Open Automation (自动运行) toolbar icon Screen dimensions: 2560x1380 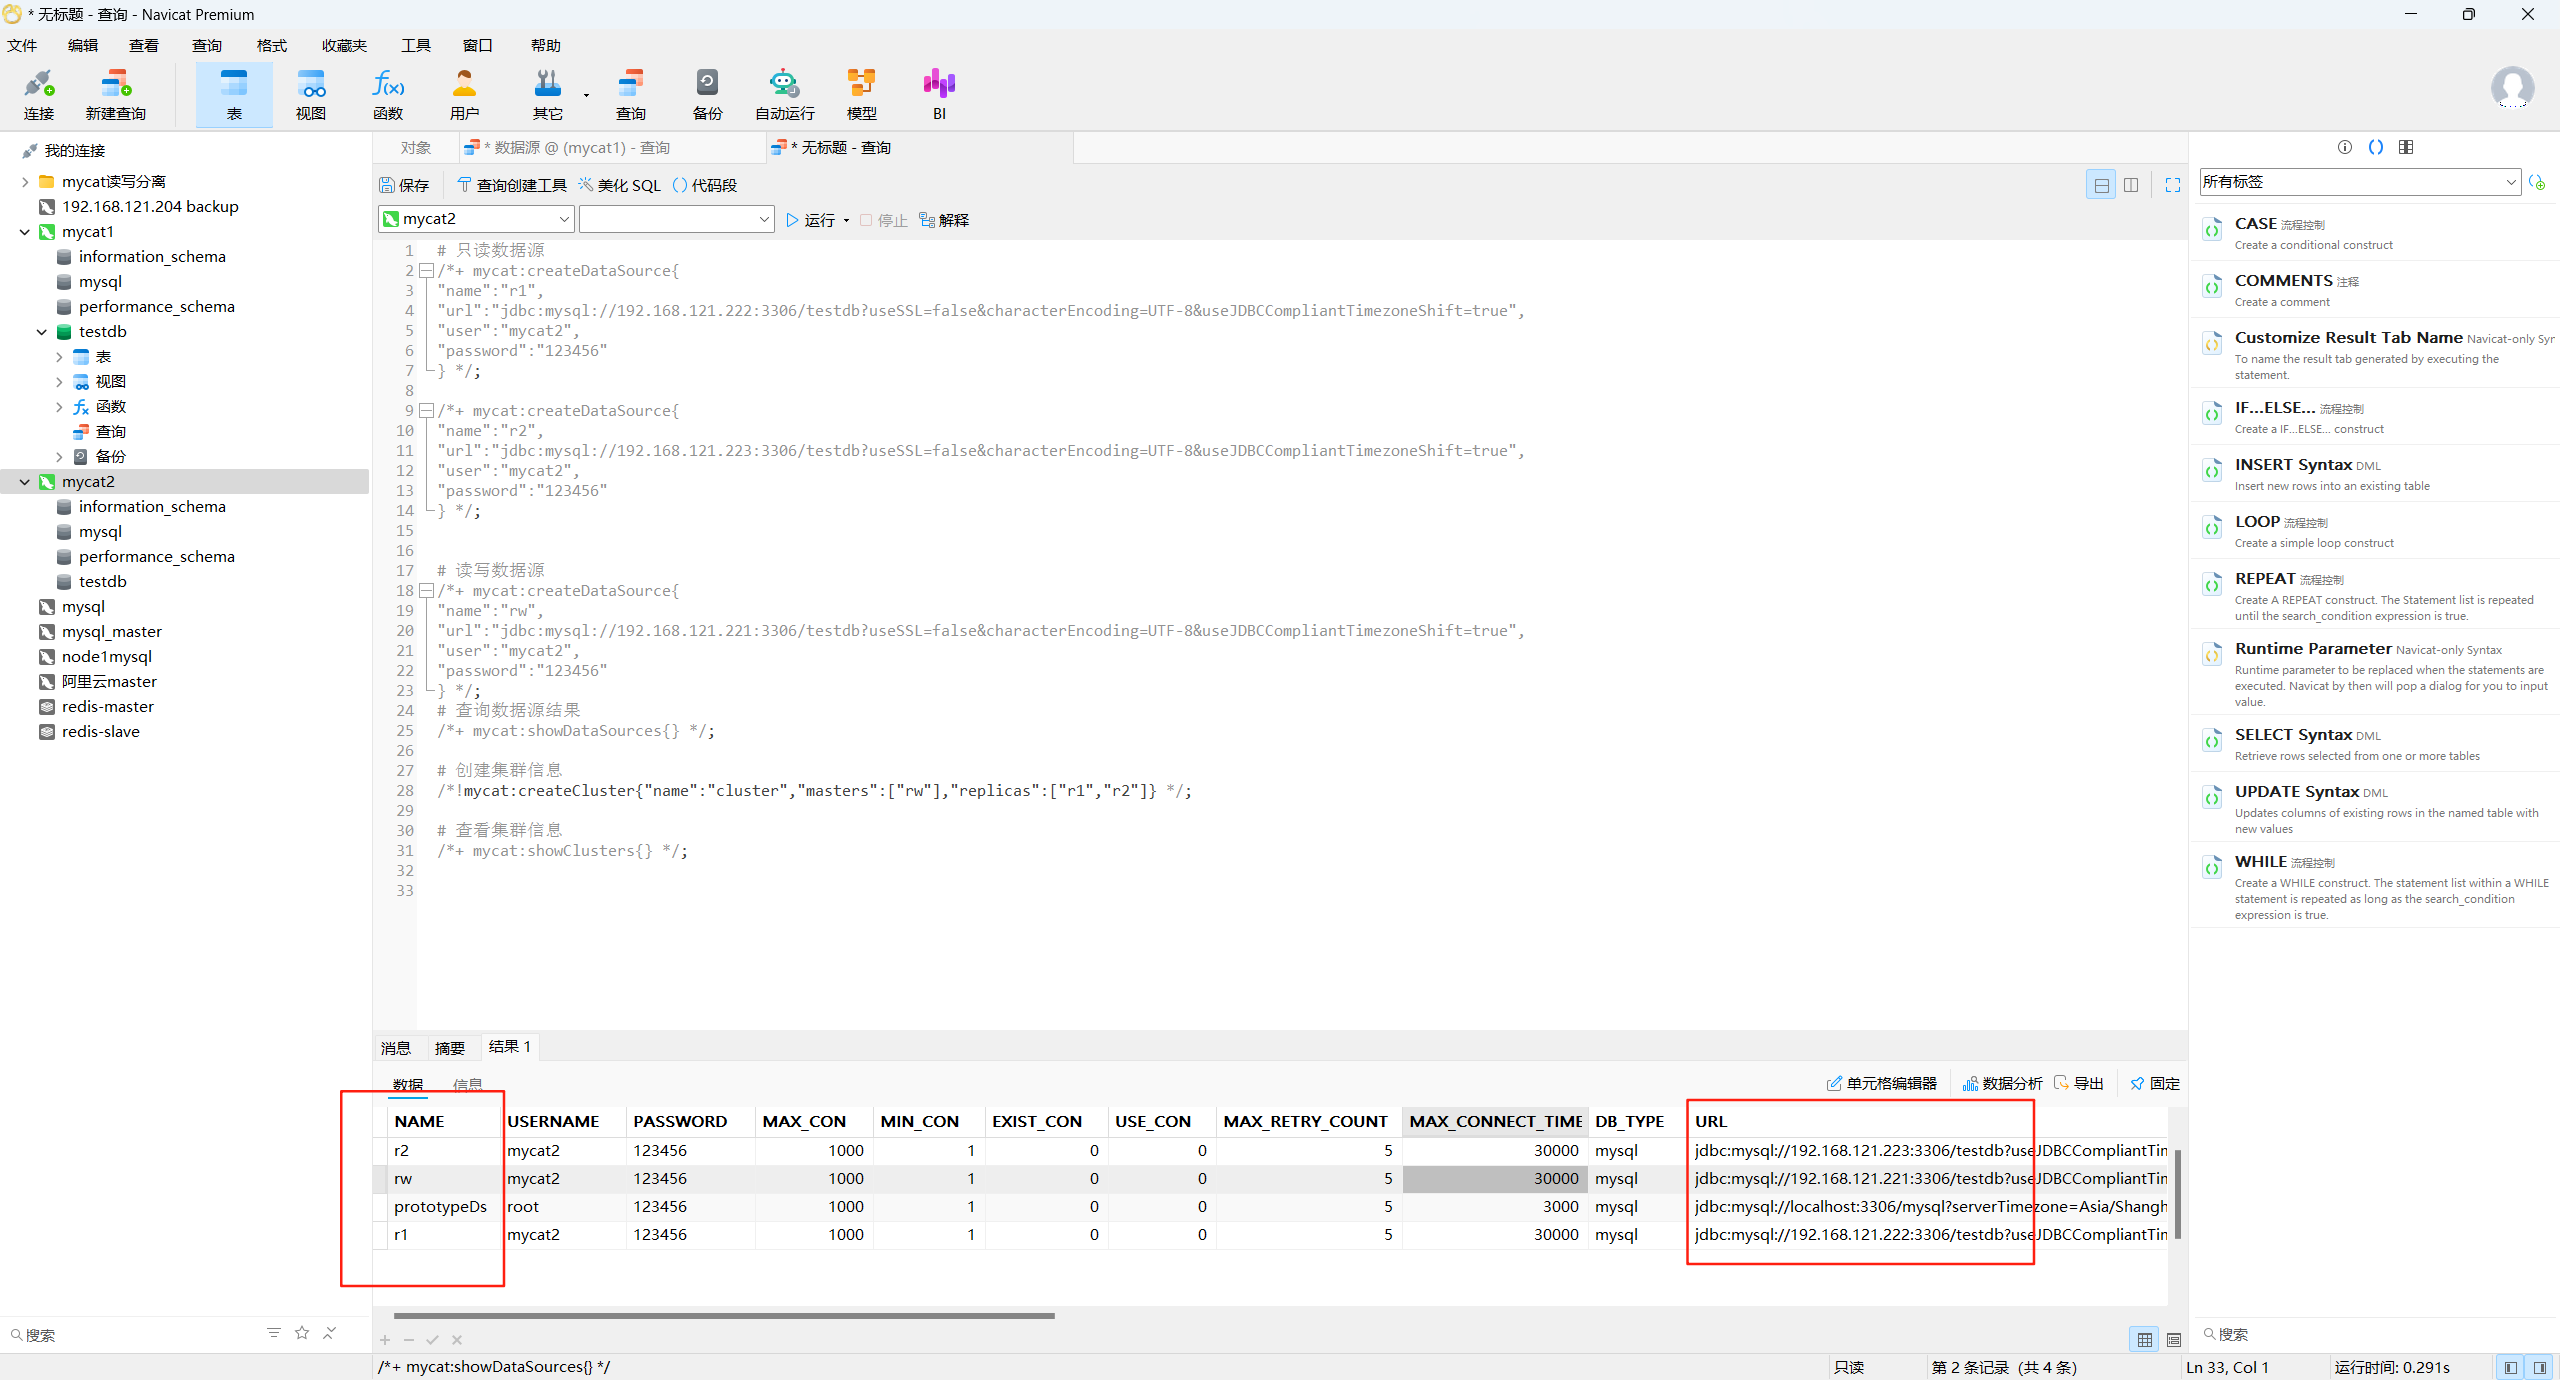785,95
